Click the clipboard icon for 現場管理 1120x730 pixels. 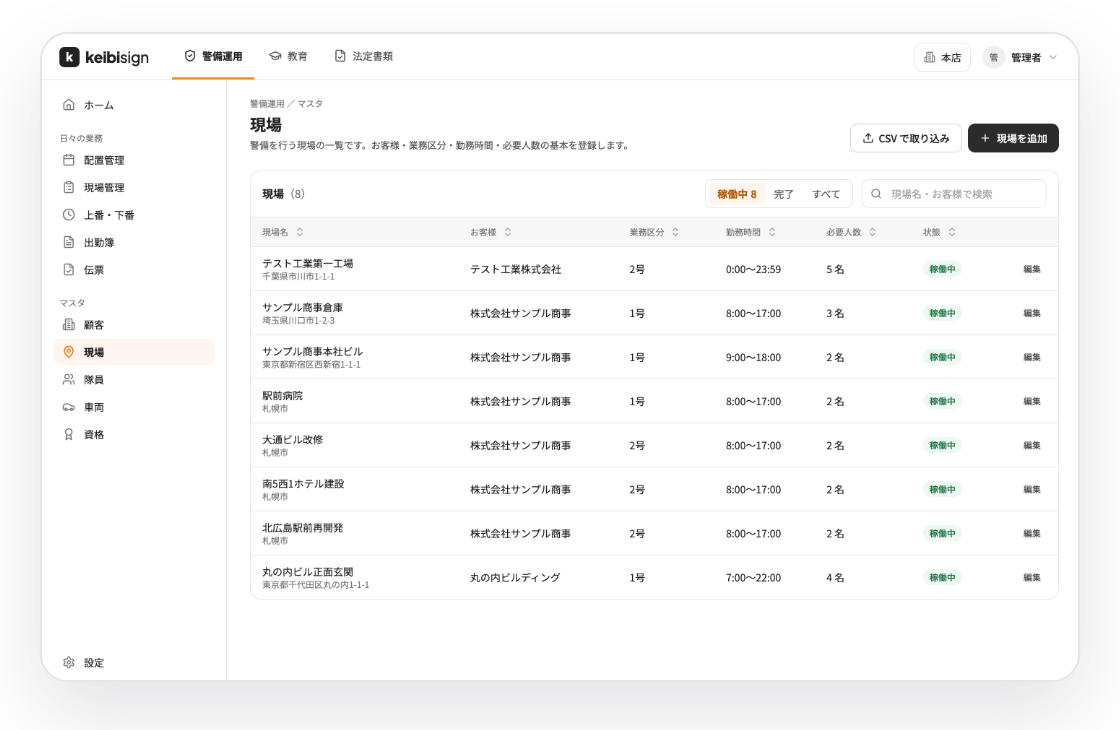pos(69,187)
